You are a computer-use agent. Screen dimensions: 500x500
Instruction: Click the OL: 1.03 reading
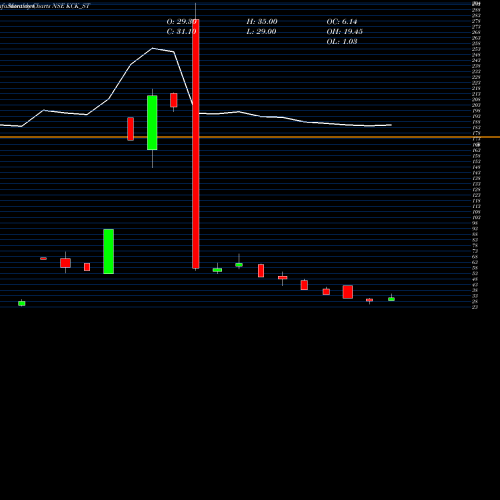(342, 42)
